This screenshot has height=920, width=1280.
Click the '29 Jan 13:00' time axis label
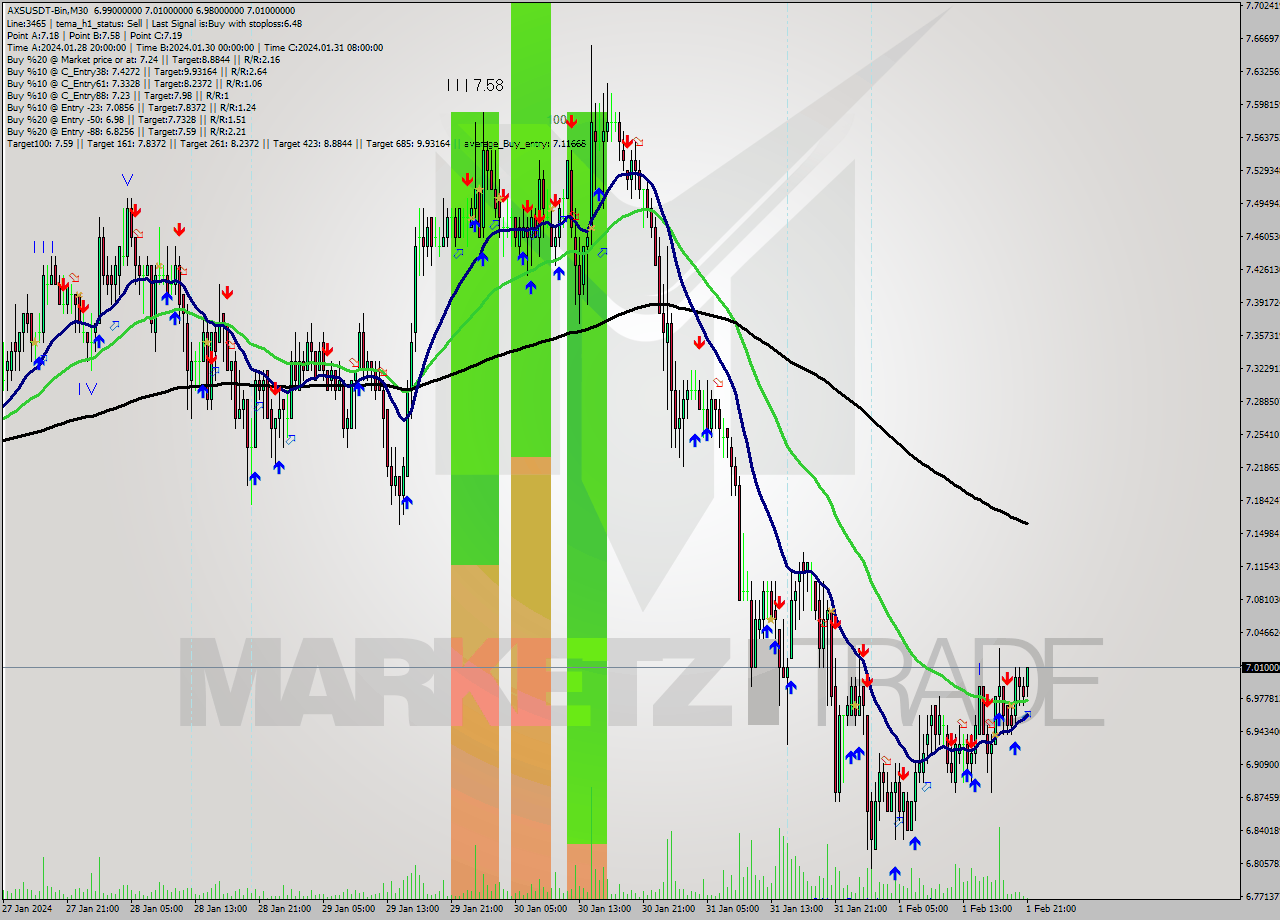411,909
